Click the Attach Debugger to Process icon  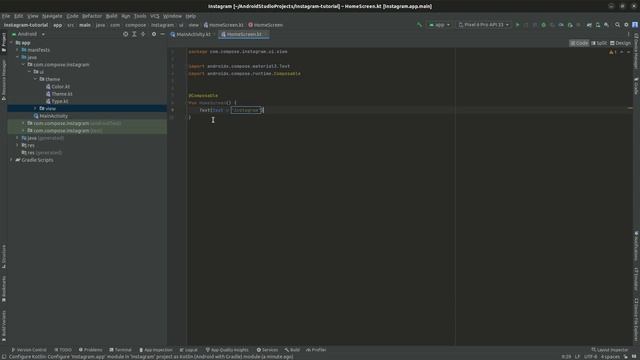pyautogui.click(x=570, y=25)
